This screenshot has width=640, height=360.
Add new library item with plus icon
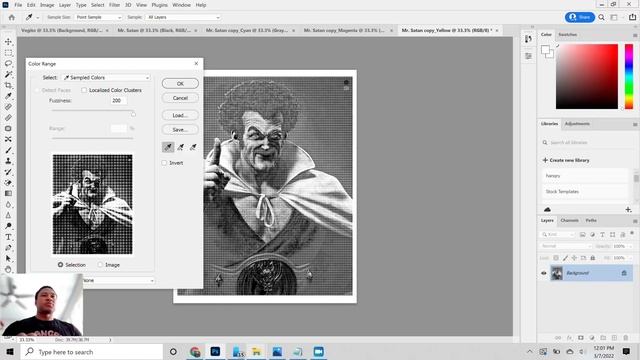click(x=628, y=209)
